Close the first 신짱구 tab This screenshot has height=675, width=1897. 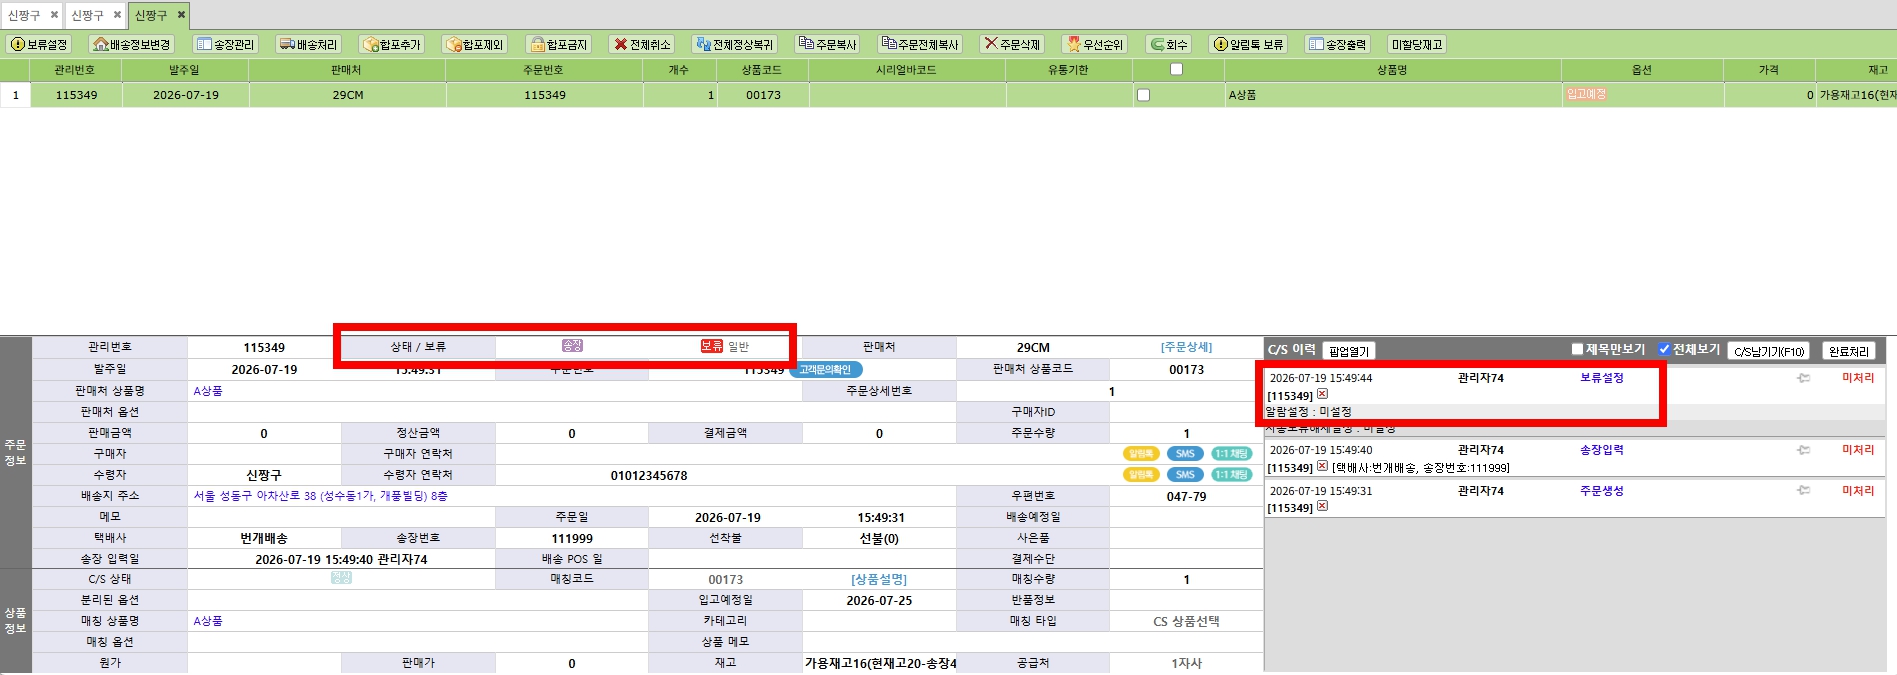click(54, 15)
